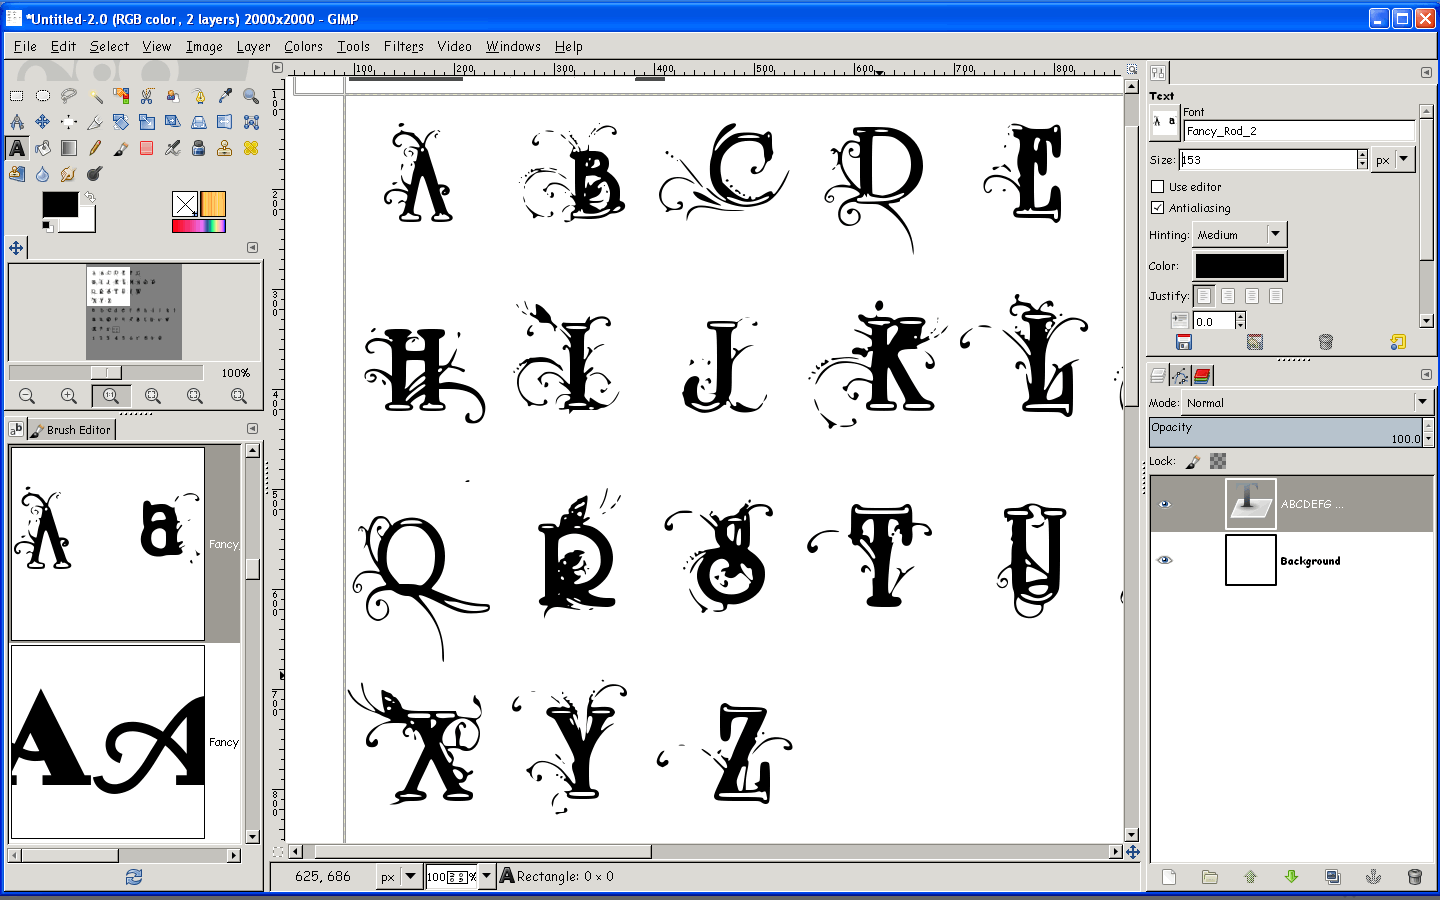Select the Scissors Select tool
Screen dimensions: 1440x900
click(147, 96)
